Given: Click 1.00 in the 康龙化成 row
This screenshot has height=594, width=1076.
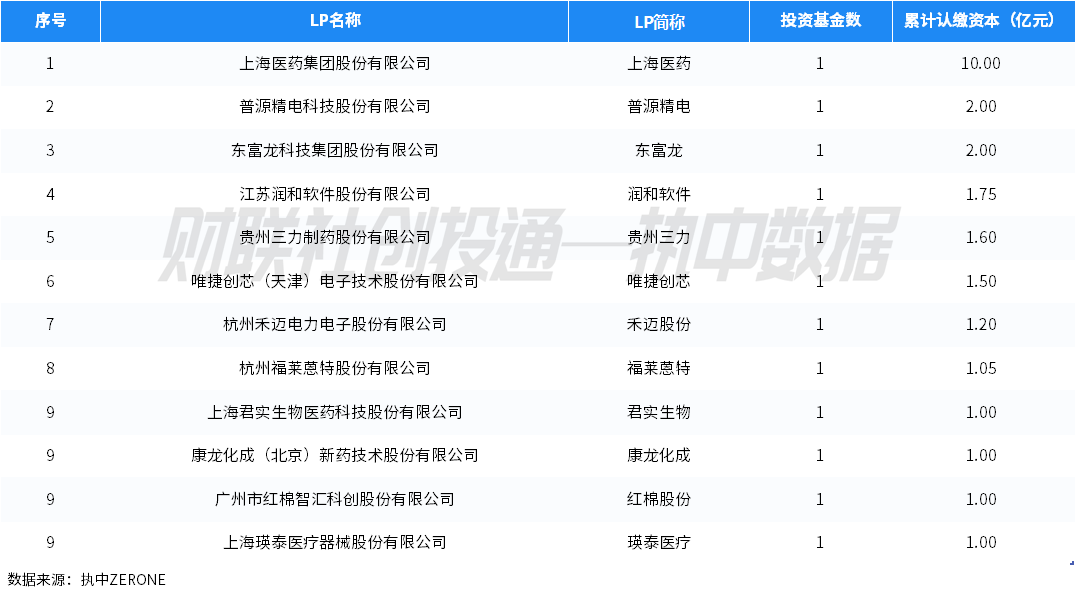Looking at the screenshot, I should pos(981,456).
